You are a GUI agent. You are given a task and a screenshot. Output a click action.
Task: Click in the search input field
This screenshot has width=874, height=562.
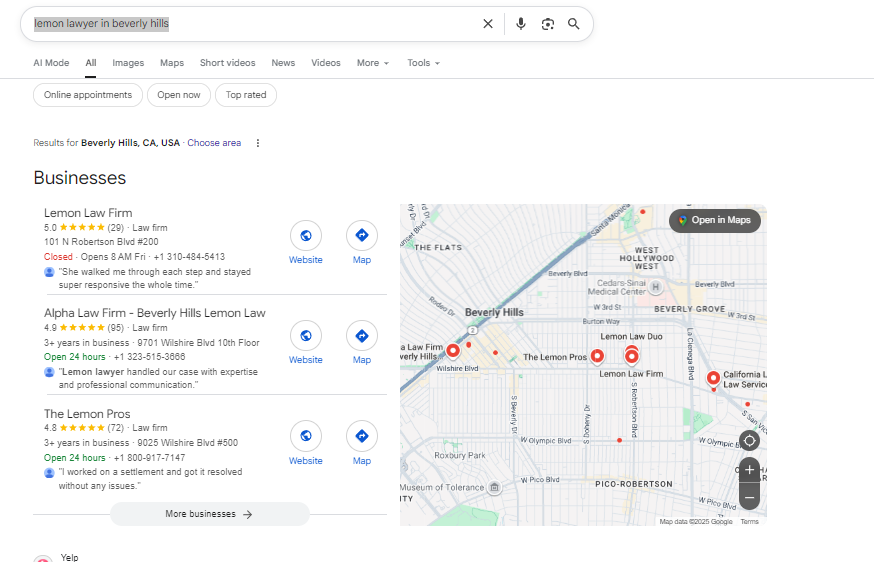tap(250, 24)
